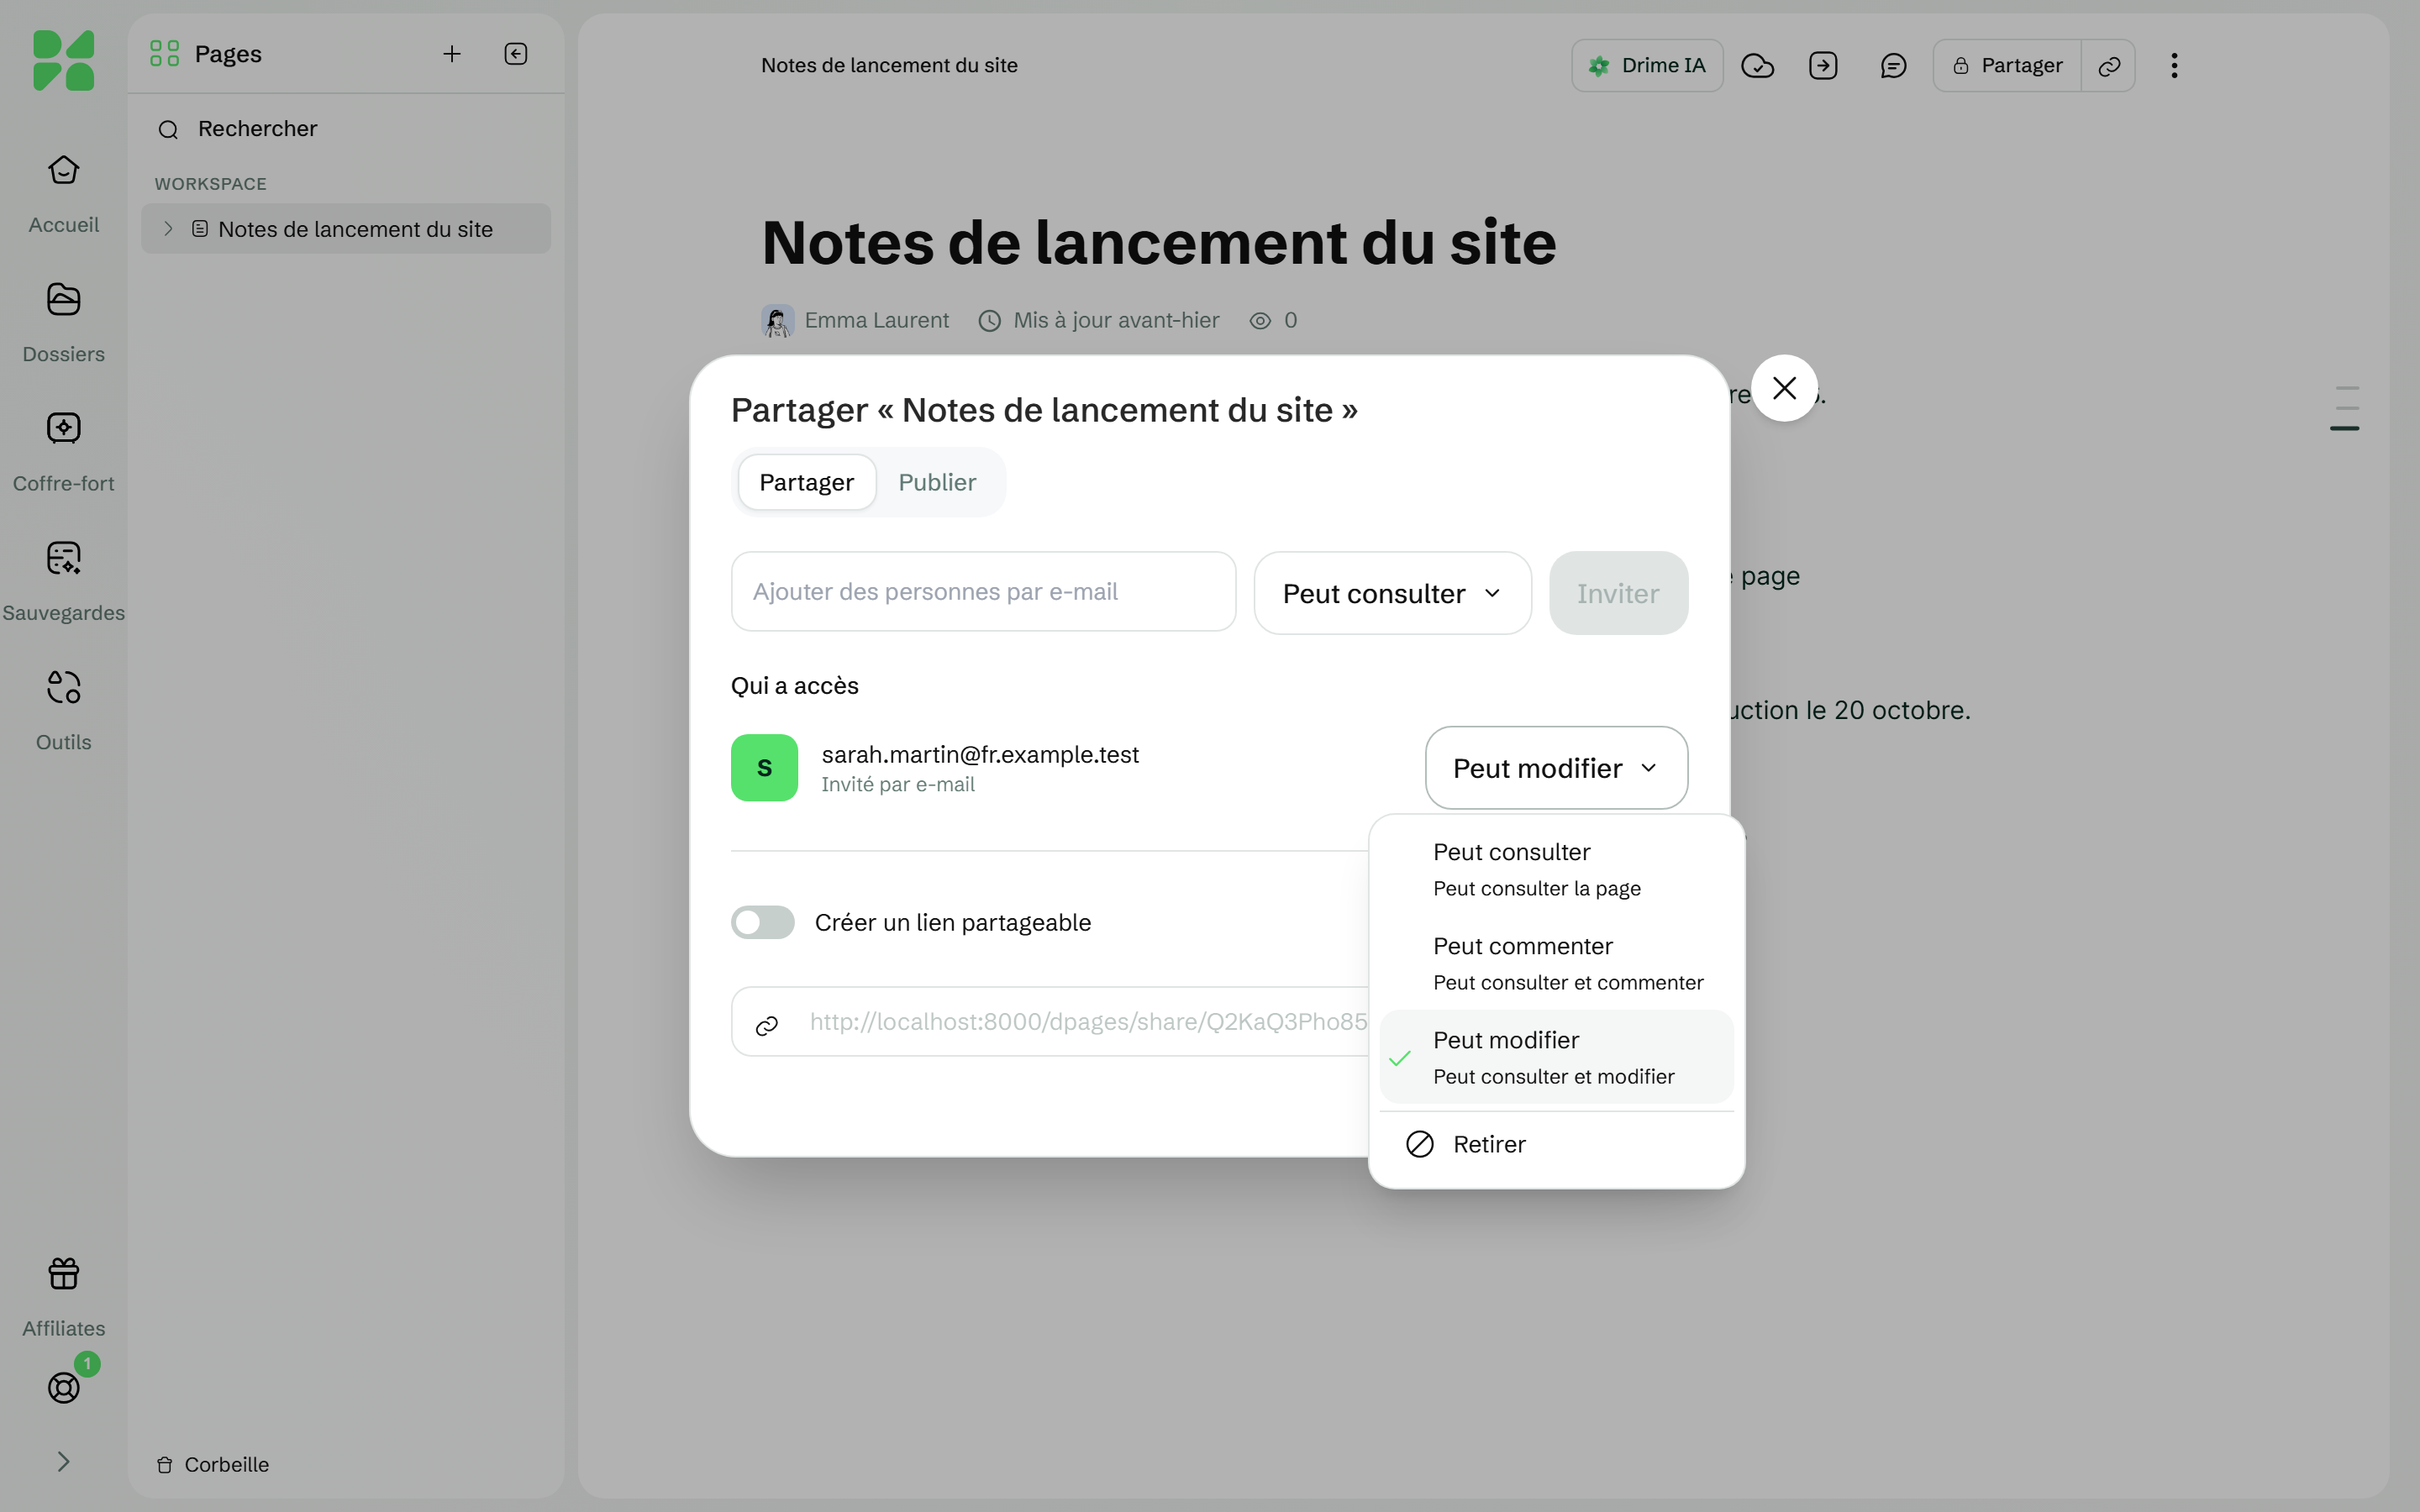Click the clock icon near Mis à jour

click(989, 320)
